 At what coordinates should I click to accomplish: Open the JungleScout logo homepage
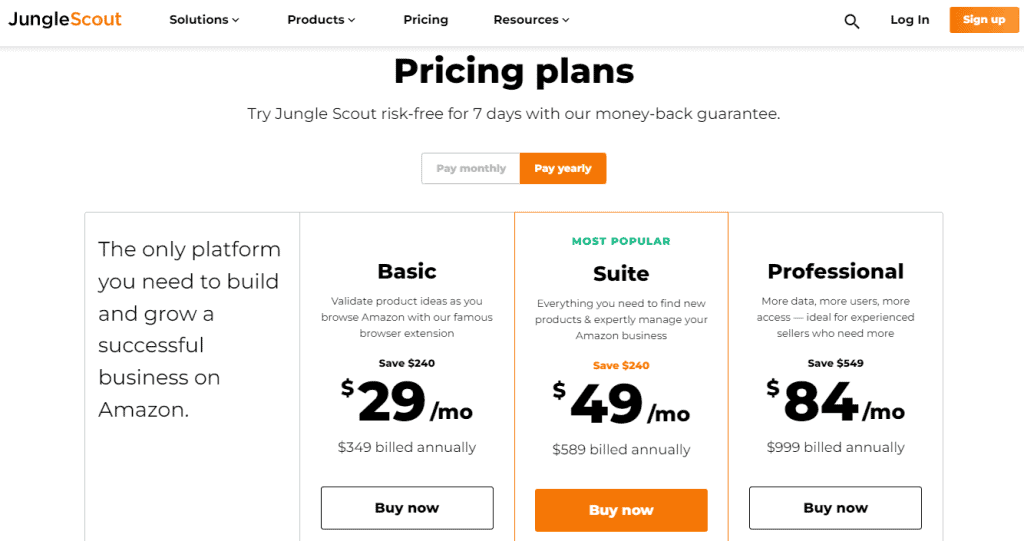pyautogui.click(x=65, y=19)
